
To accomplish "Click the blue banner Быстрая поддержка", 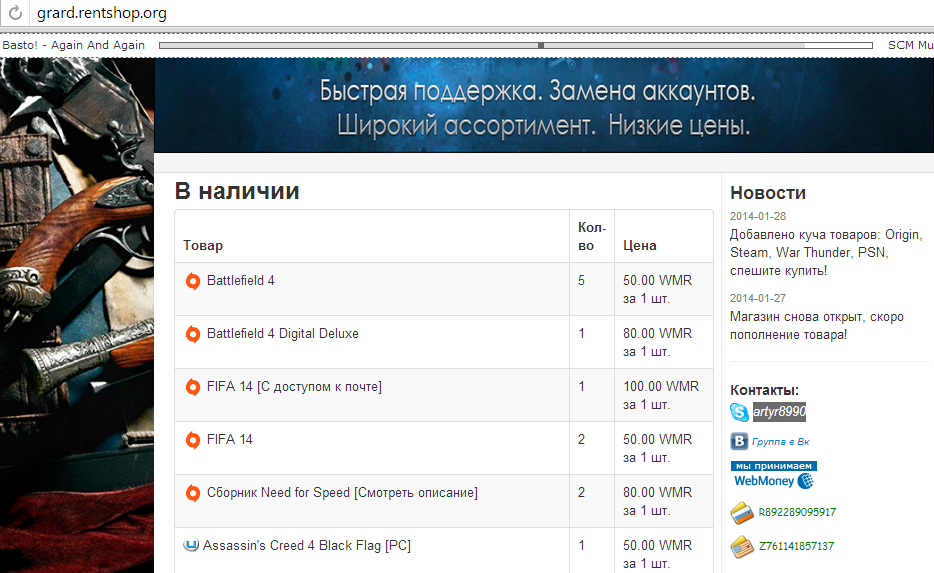I will 544,105.
